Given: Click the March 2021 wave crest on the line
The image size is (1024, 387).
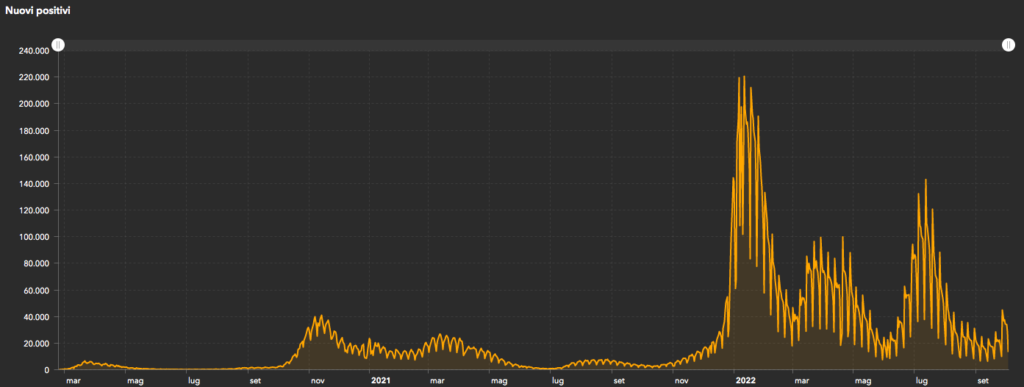Looking at the screenshot, I should pyautogui.click(x=440, y=335).
